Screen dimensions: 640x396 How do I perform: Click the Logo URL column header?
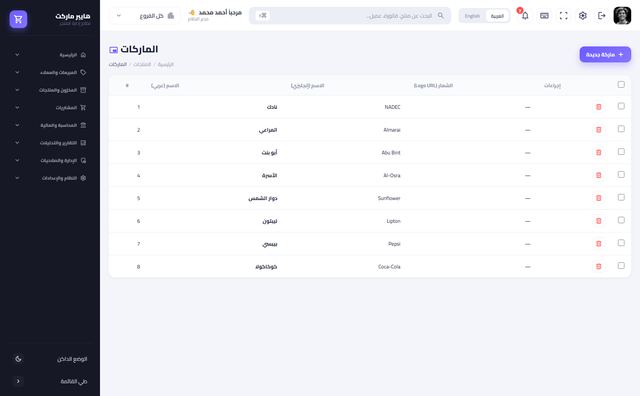(433, 86)
